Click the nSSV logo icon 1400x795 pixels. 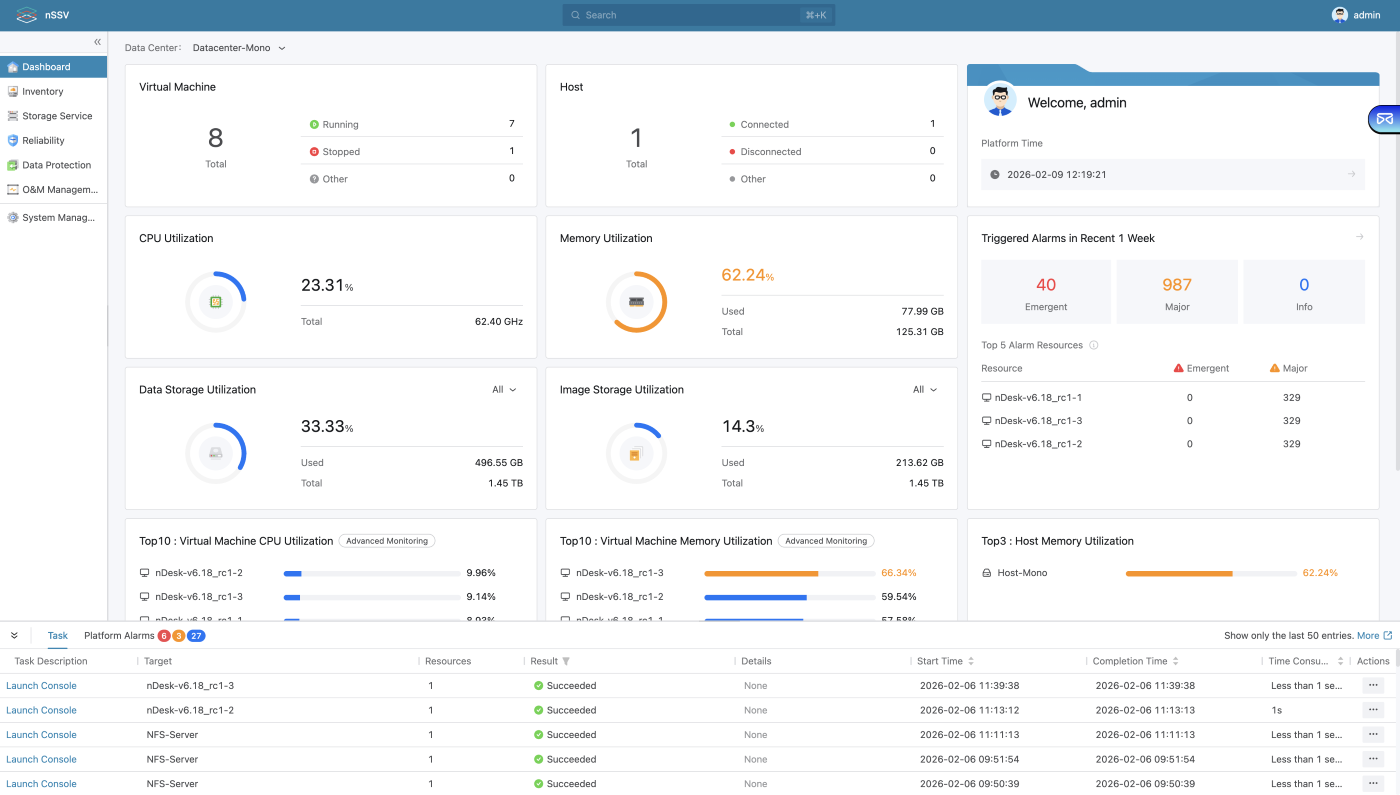[x=27, y=15]
